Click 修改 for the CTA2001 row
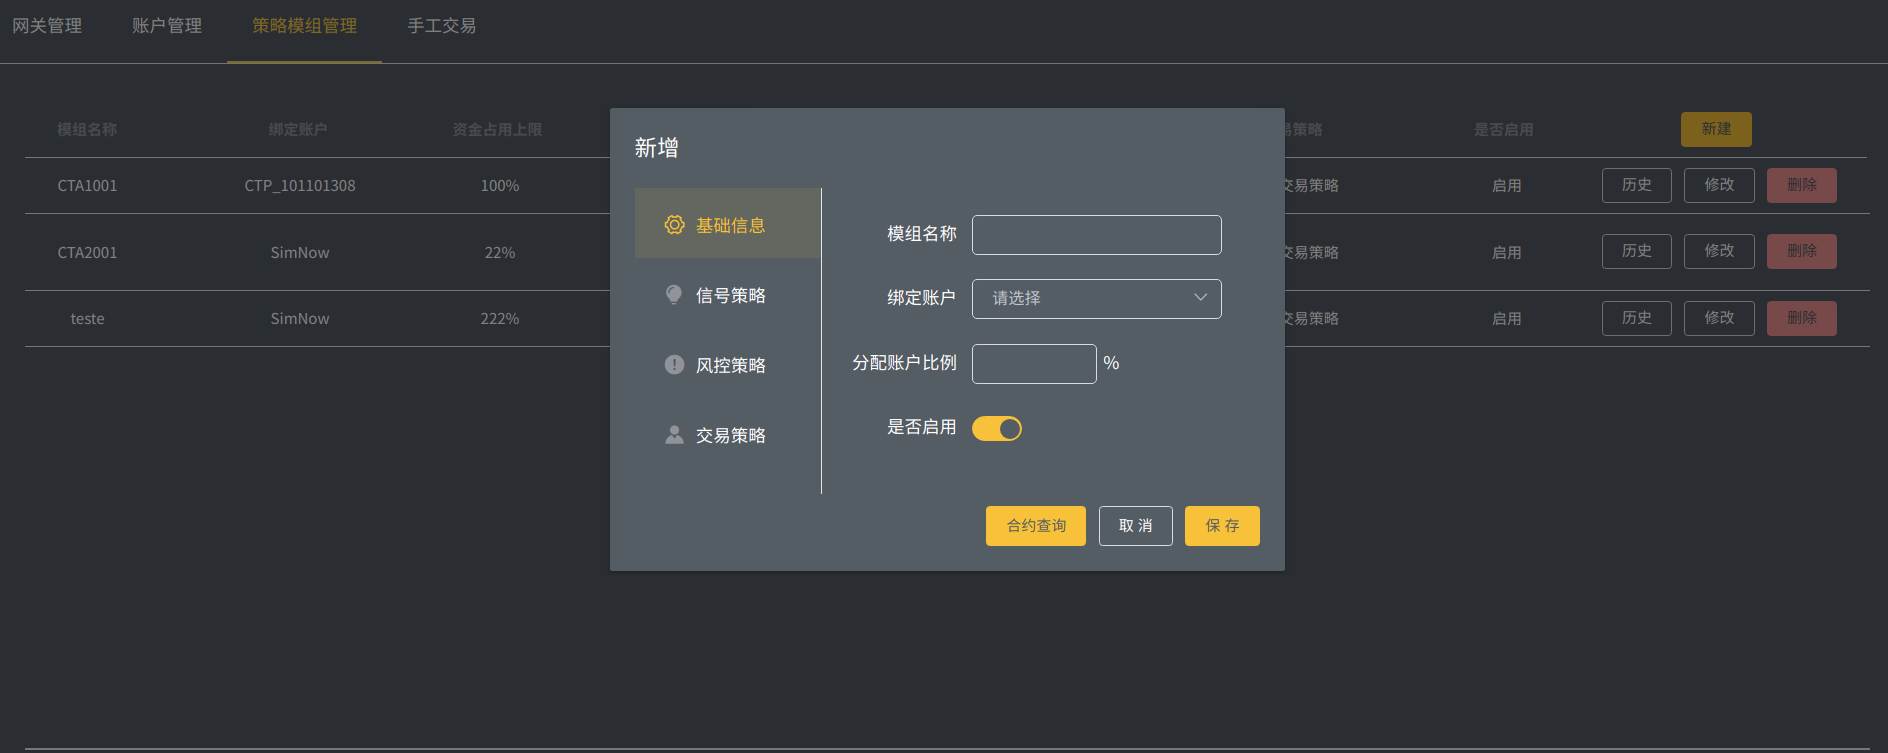1888x753 pixels. (1718, 251)
